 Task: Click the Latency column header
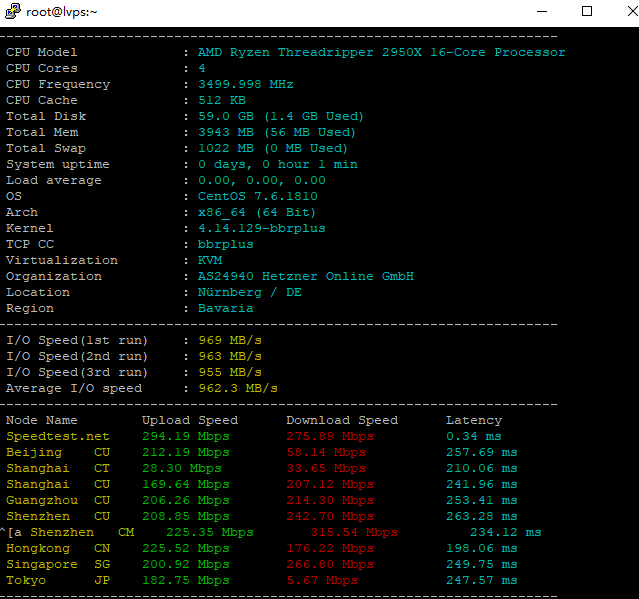coord(473,420)
